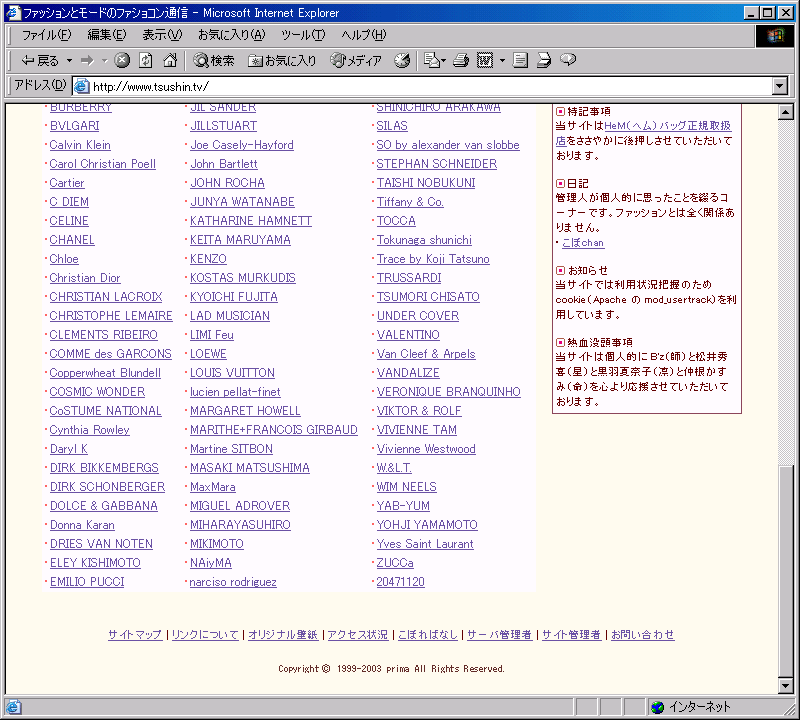
Task: Open the VALENTINO brand link
Action: click(408, 335)
